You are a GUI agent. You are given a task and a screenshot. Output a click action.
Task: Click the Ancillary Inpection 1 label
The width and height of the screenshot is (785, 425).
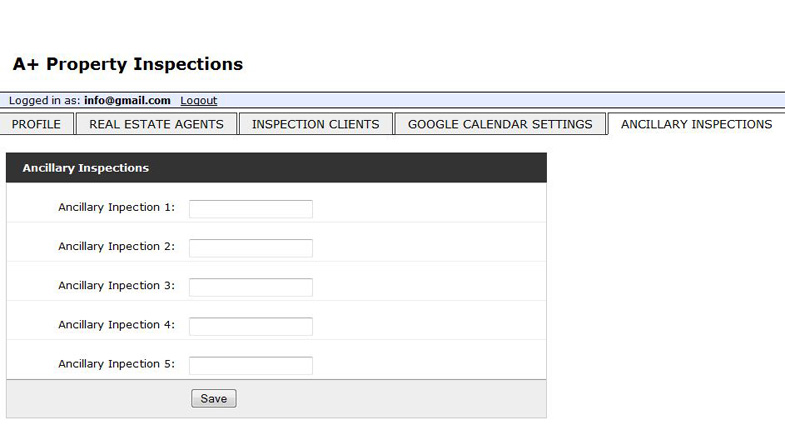[x=117, y=208]
